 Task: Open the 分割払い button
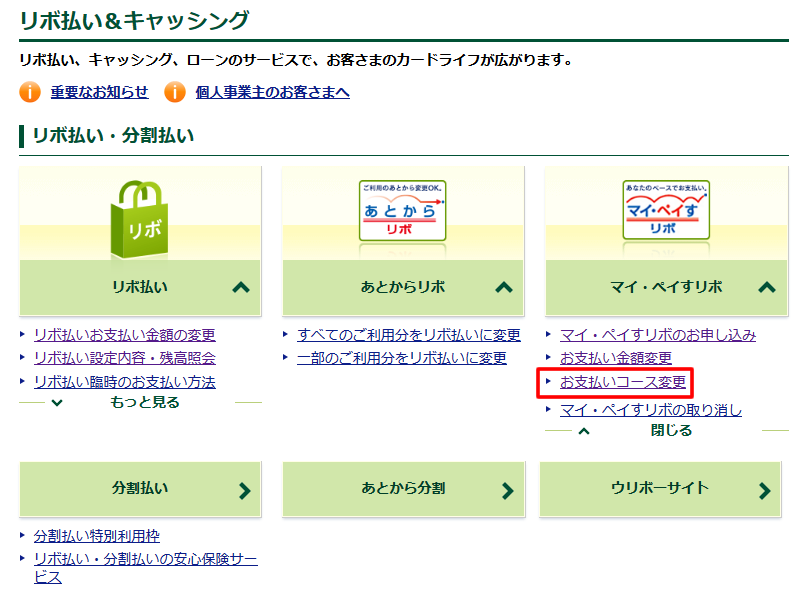[140, 489]
